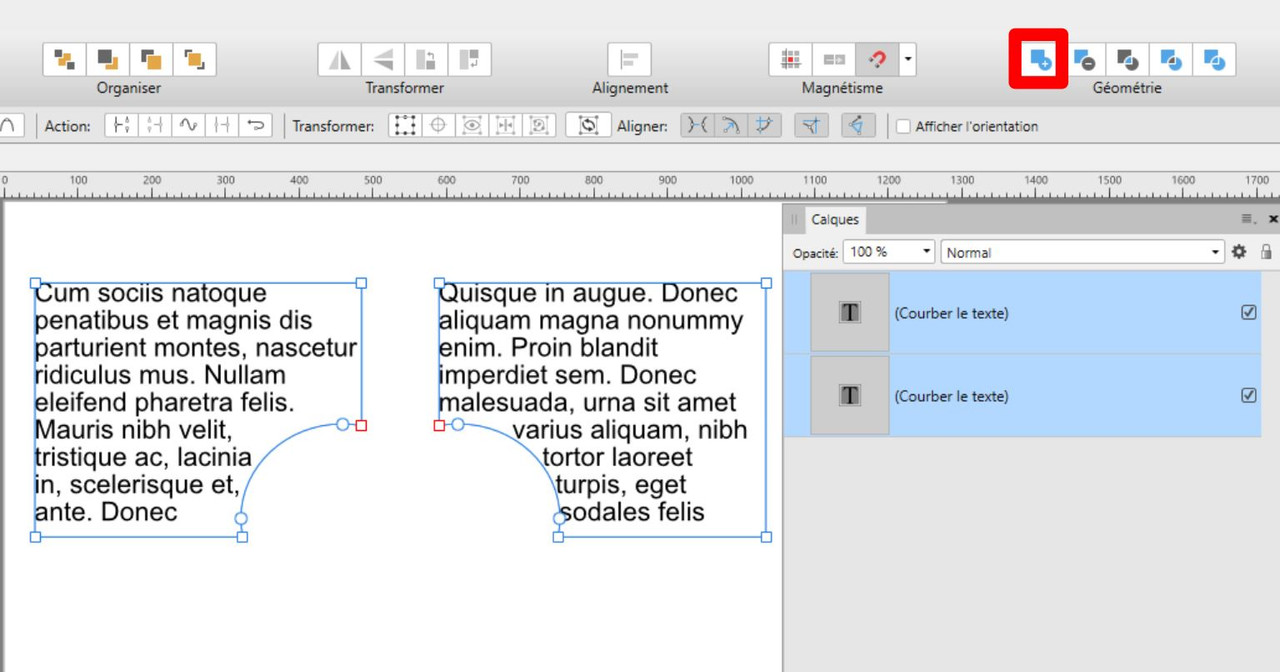This screenshot has width=1280, height=672.
Task: Rotate selection counterclockwise in Transformer group
Action: (426, 60)
